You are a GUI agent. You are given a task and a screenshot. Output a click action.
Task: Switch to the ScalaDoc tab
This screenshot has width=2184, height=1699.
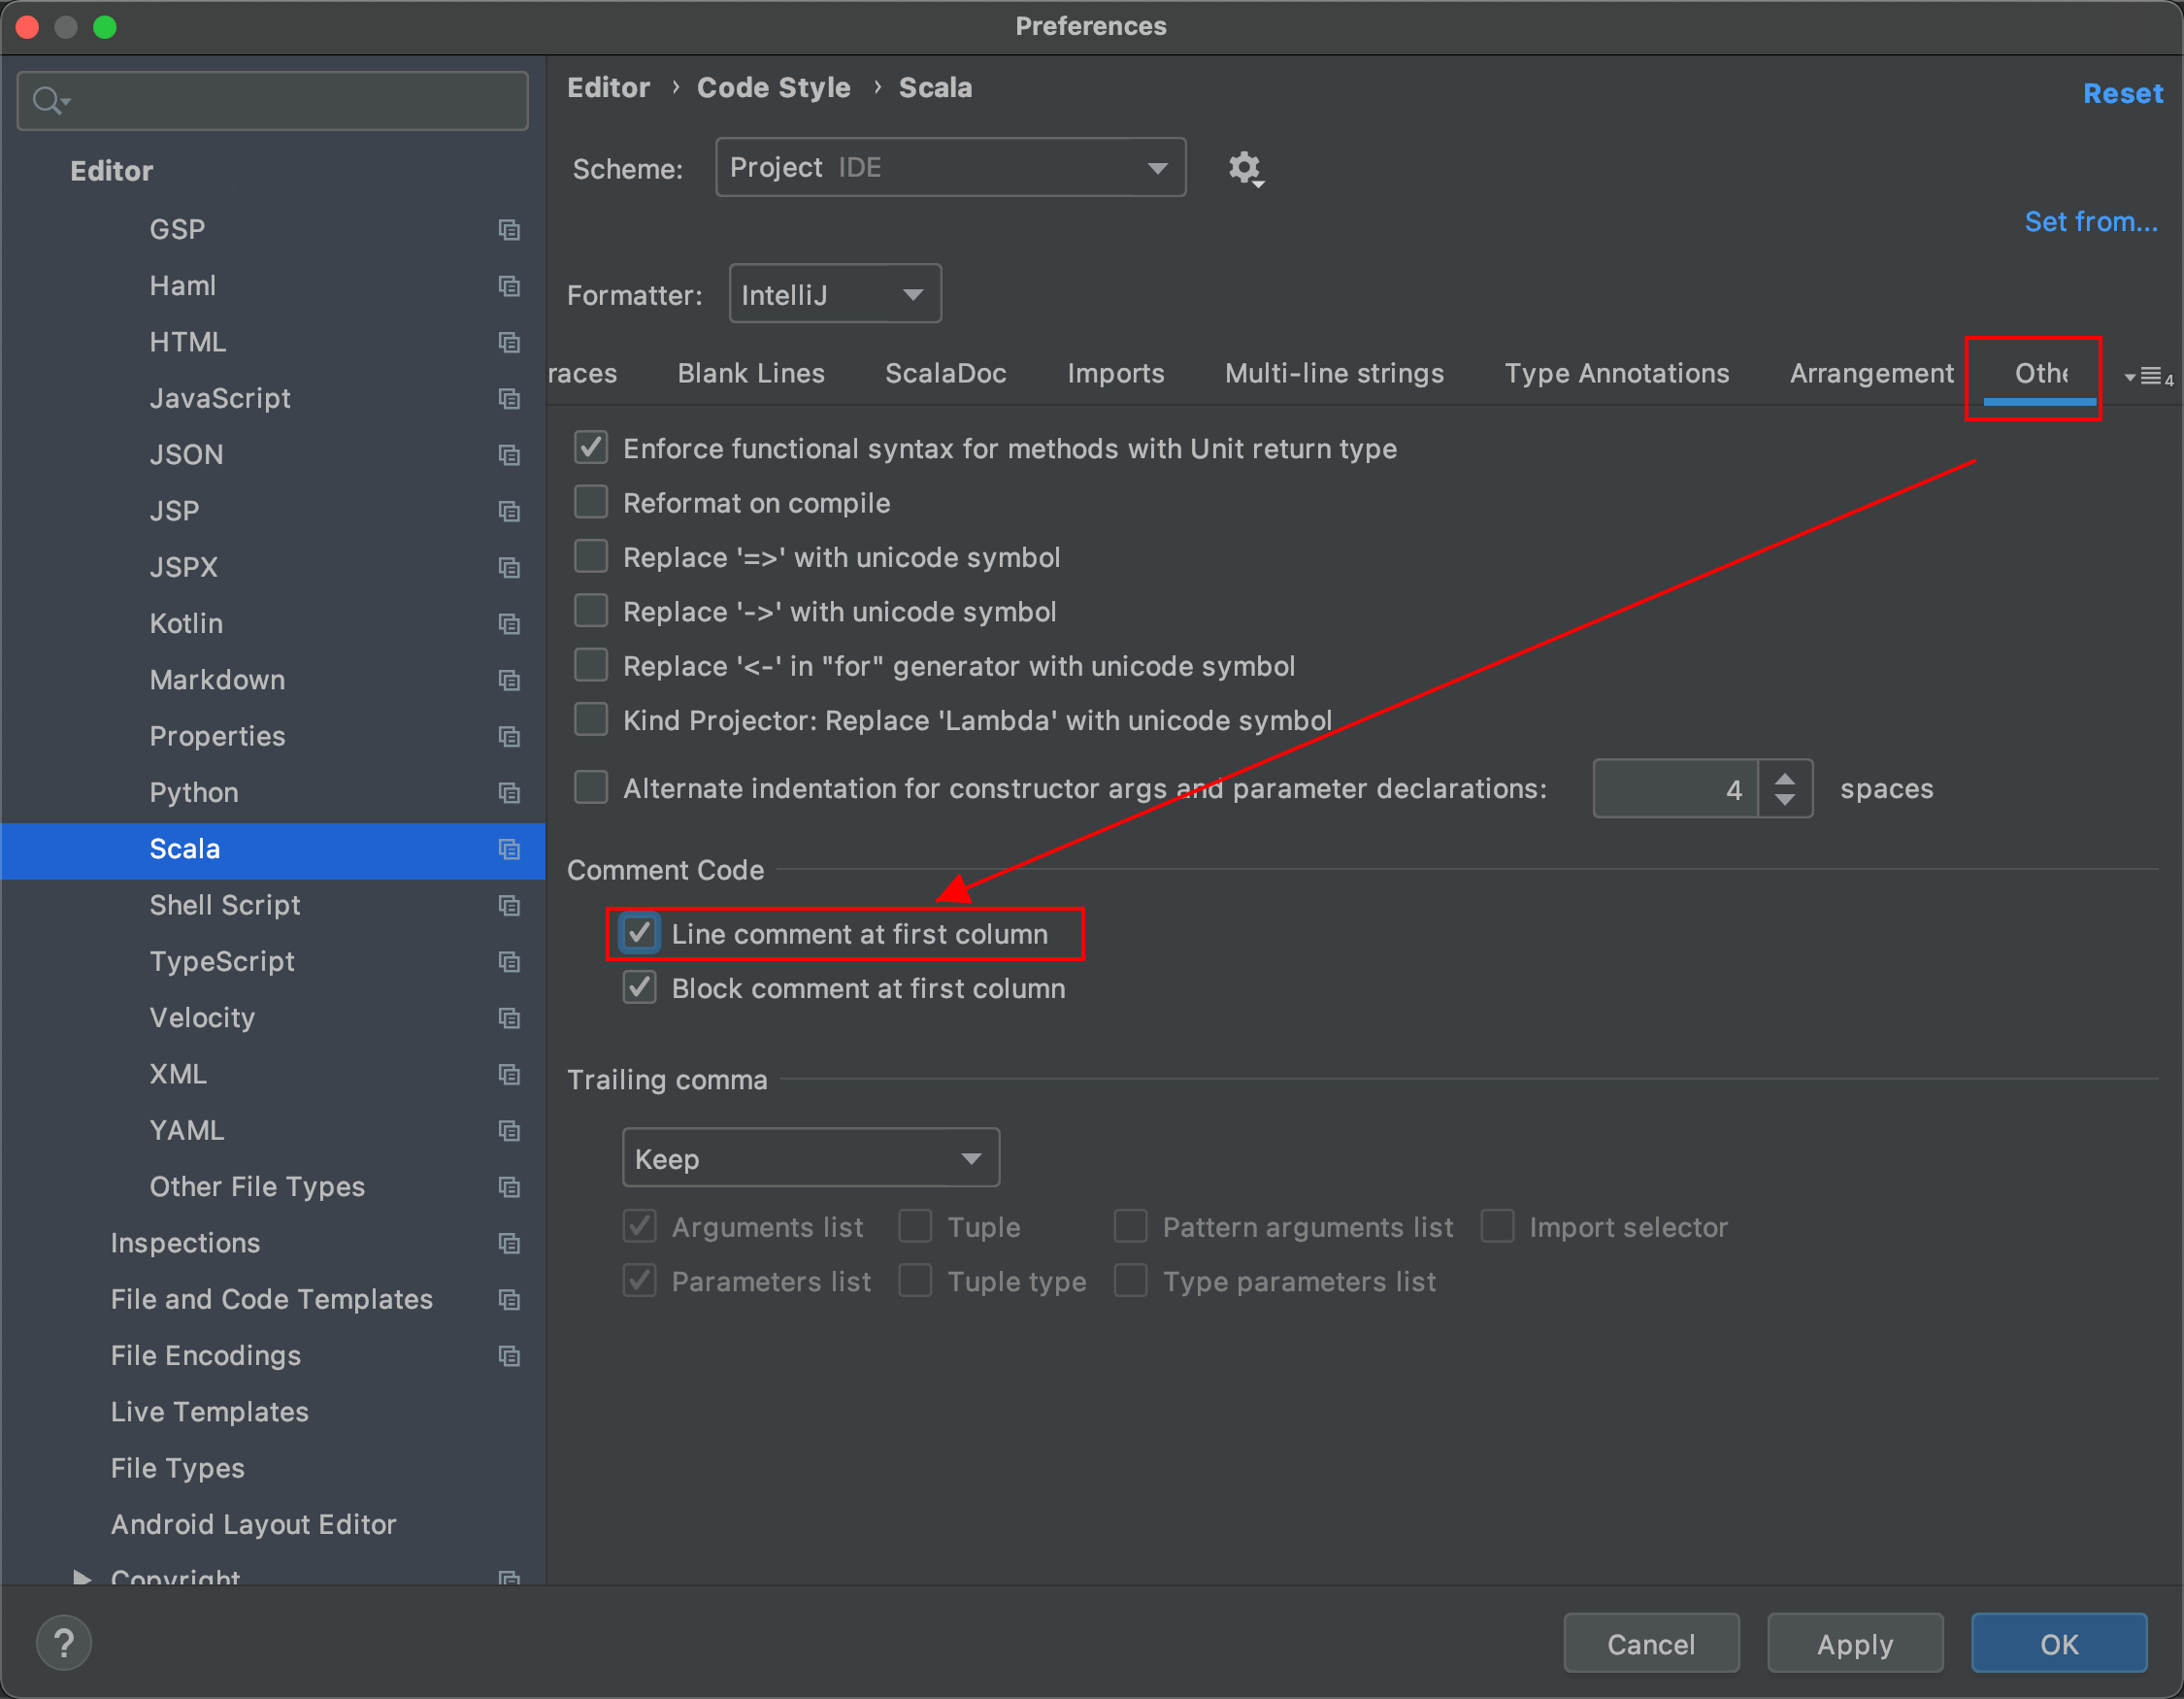[x=943, y=373]
